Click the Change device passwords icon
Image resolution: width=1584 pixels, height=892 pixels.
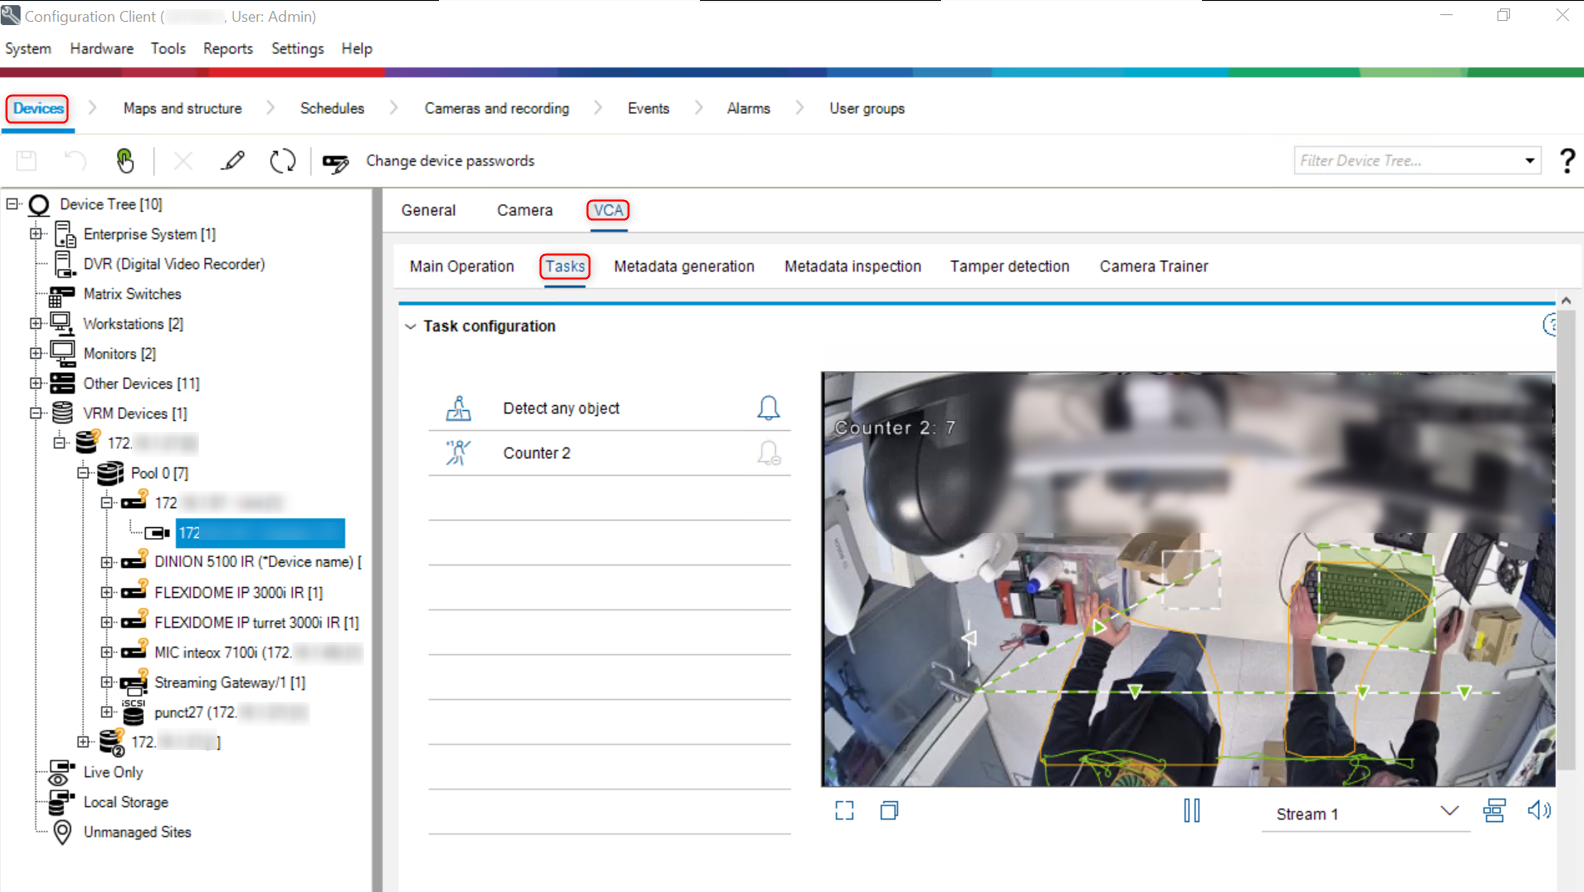[336, 162]
